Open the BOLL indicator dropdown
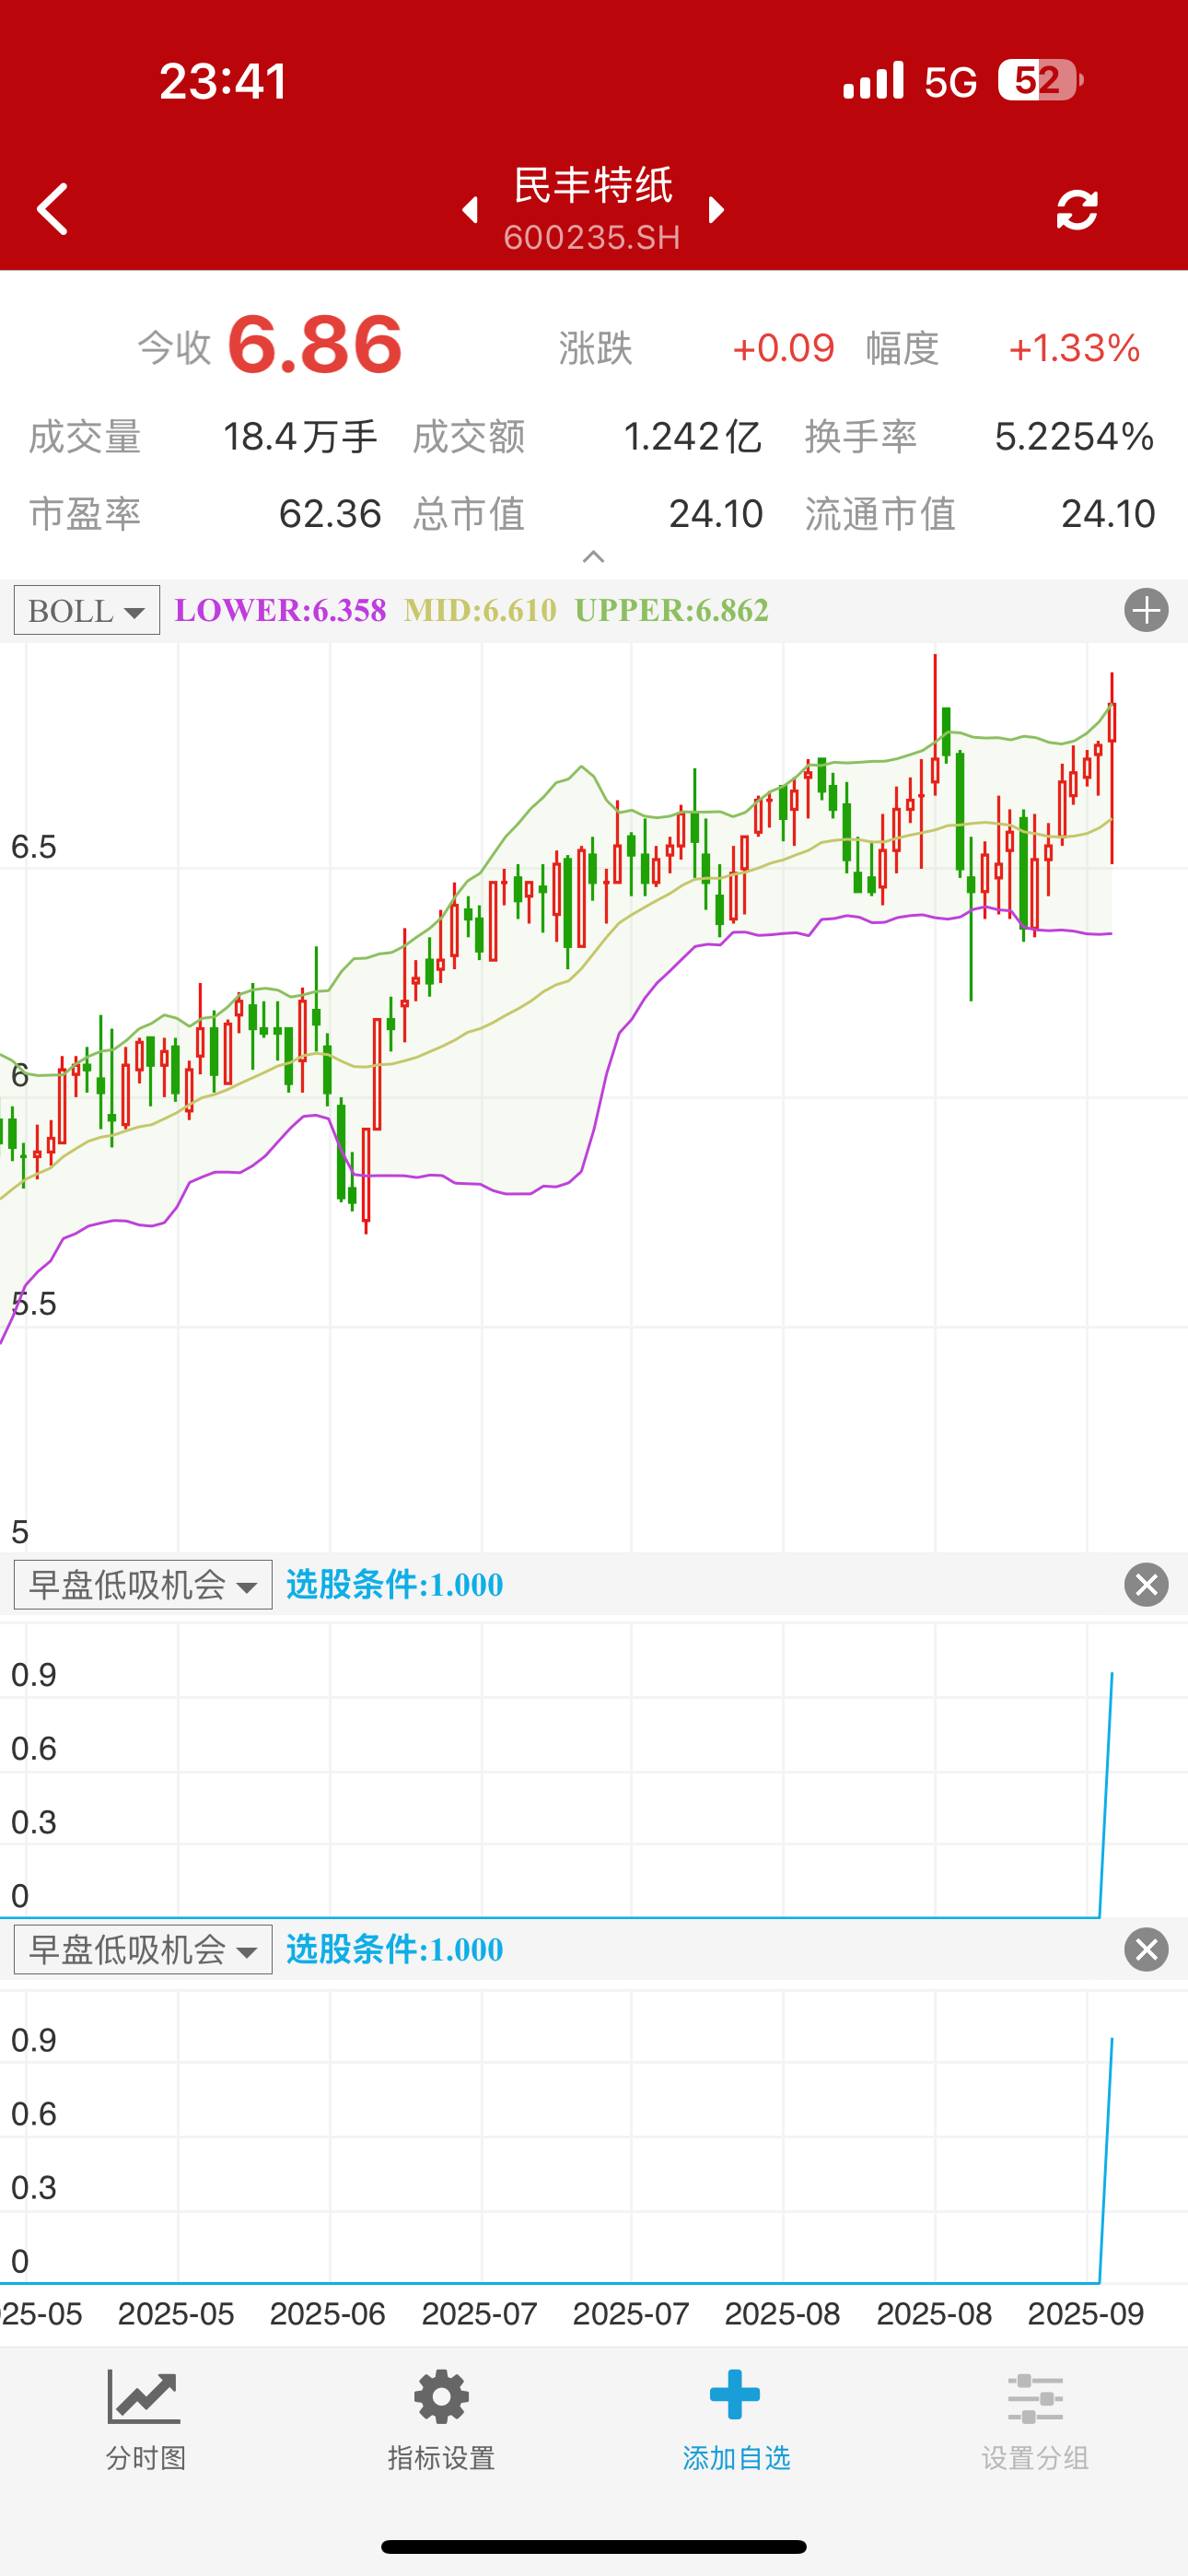 [x=87, y=610]
